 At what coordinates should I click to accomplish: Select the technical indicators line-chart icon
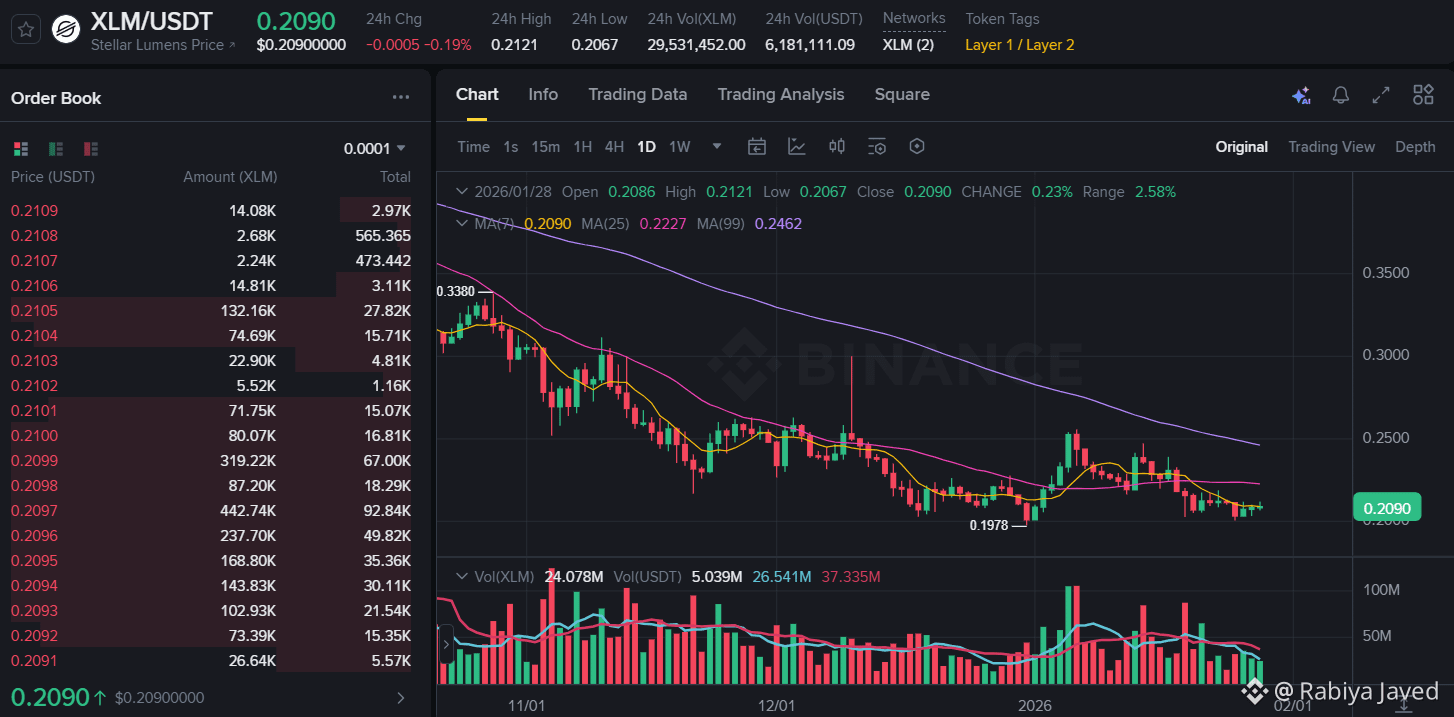796,146
